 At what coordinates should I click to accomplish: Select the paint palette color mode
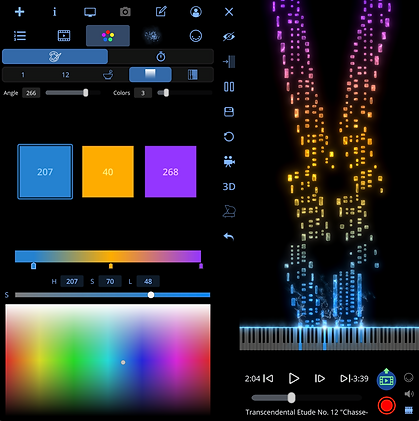pyautogui.click(x=55, y=56)
